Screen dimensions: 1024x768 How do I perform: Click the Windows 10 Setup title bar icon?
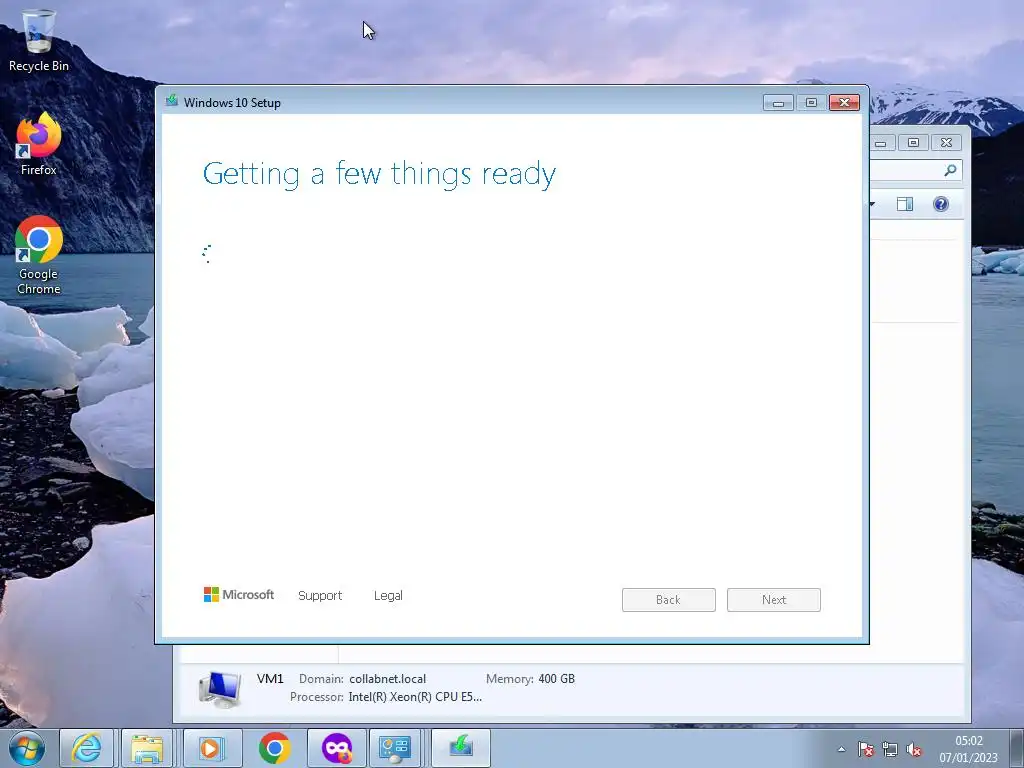(172, 101)
